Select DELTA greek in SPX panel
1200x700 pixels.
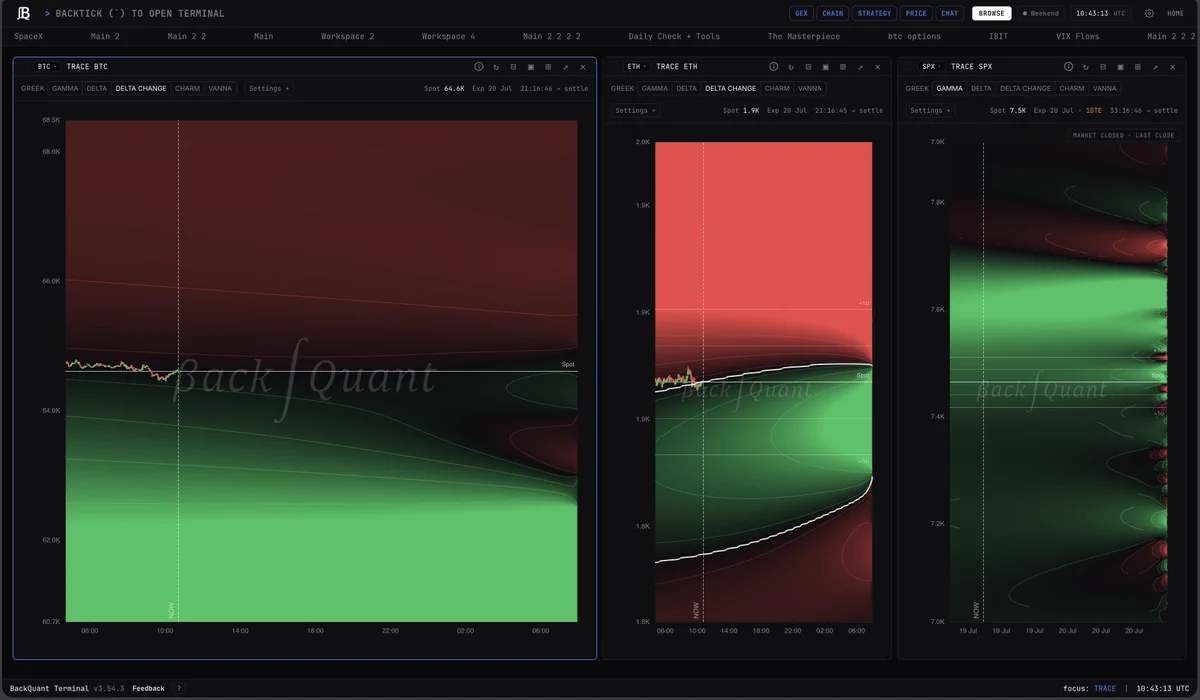(x=982, y=88)
